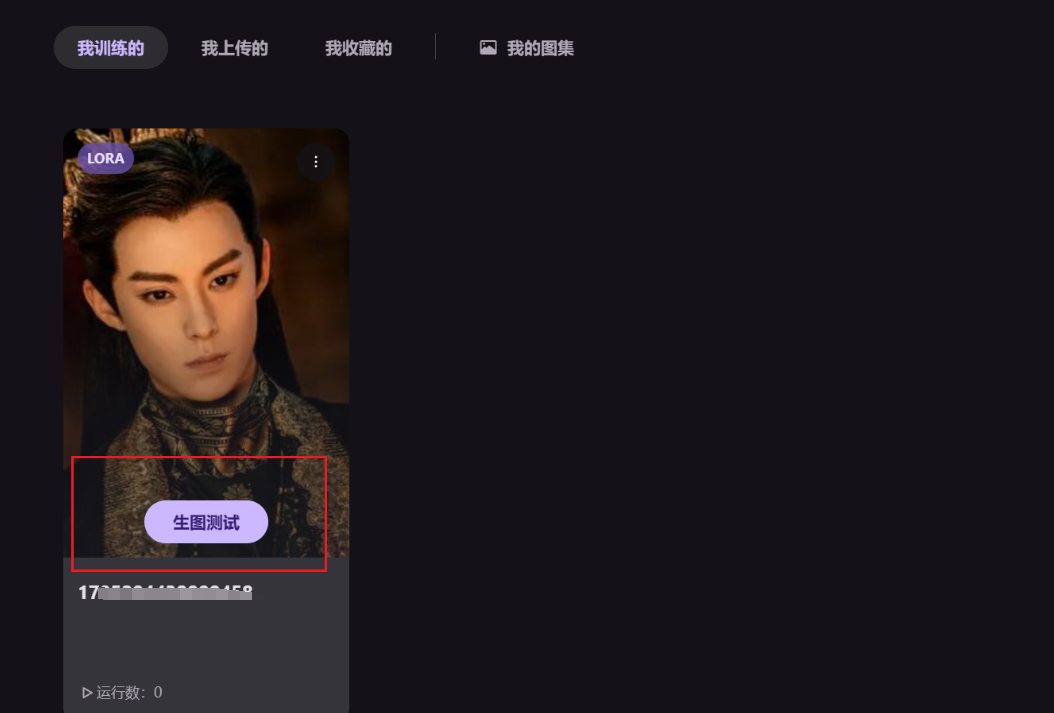
Task: Click the play triangle icon beside 运行数
Action: (x=87, y=692)
